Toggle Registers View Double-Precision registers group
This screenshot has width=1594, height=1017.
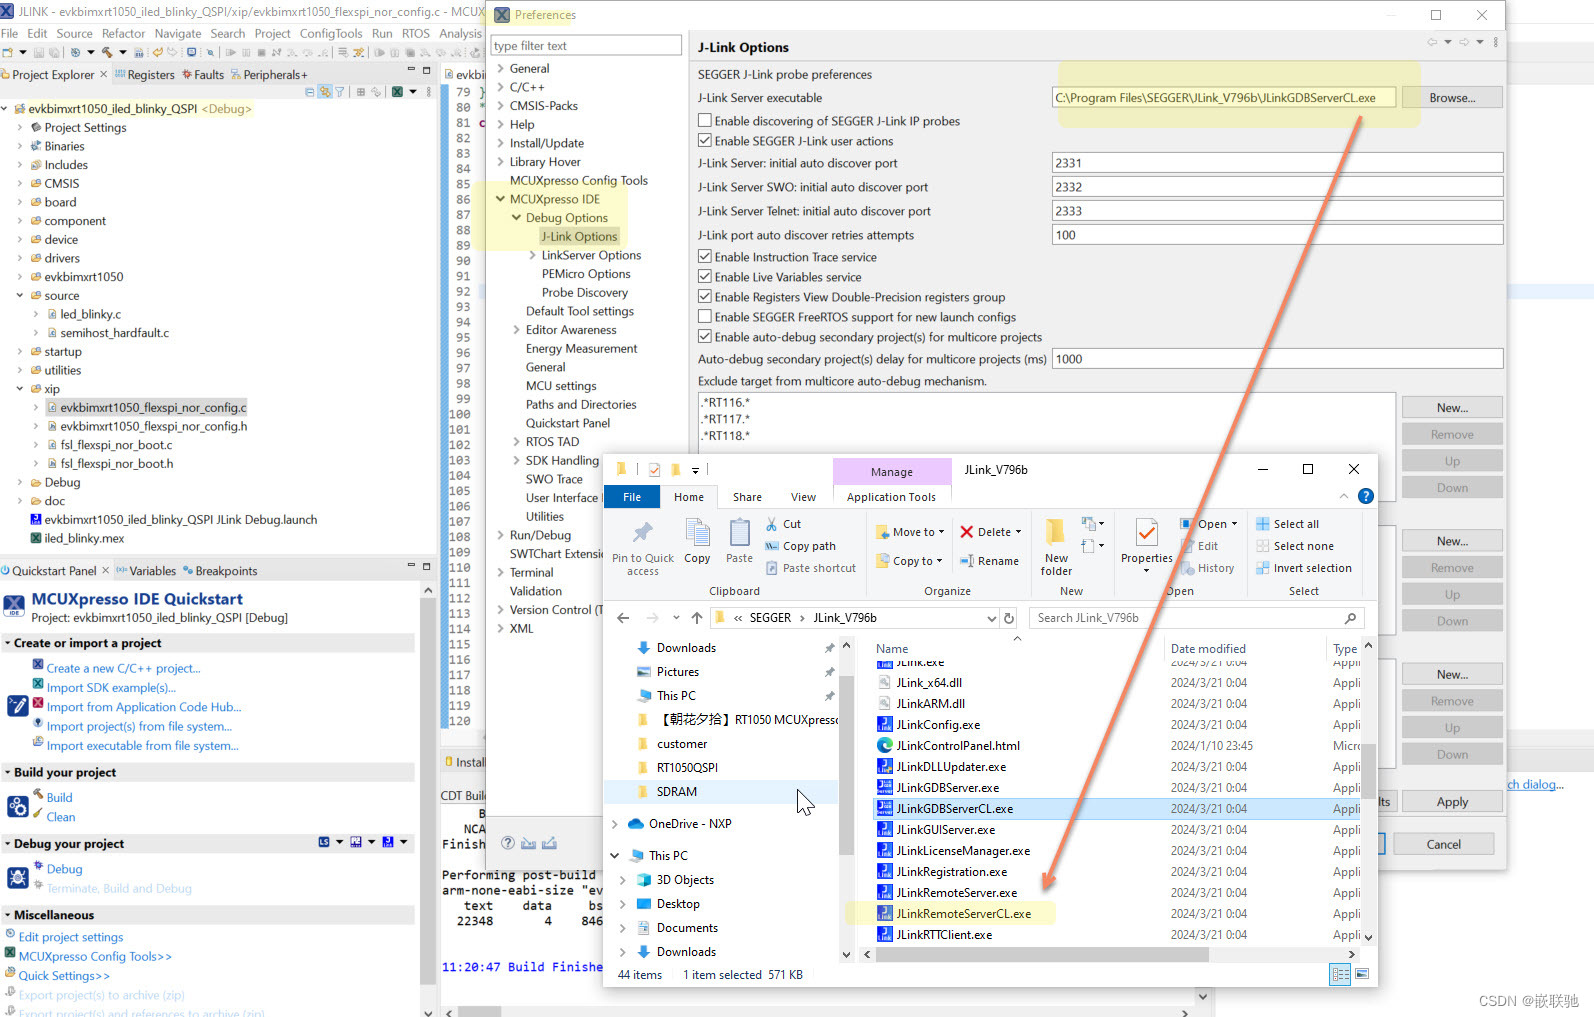pos(705,297)
